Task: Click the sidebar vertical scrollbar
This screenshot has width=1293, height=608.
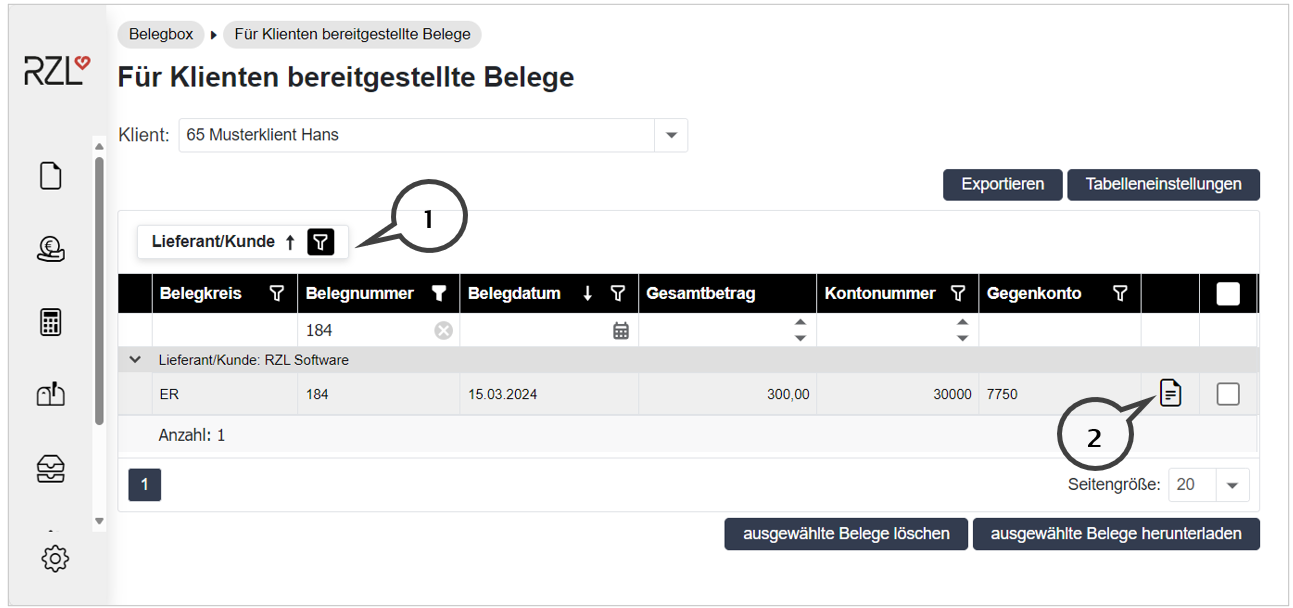Action: [x=98, y=290]
